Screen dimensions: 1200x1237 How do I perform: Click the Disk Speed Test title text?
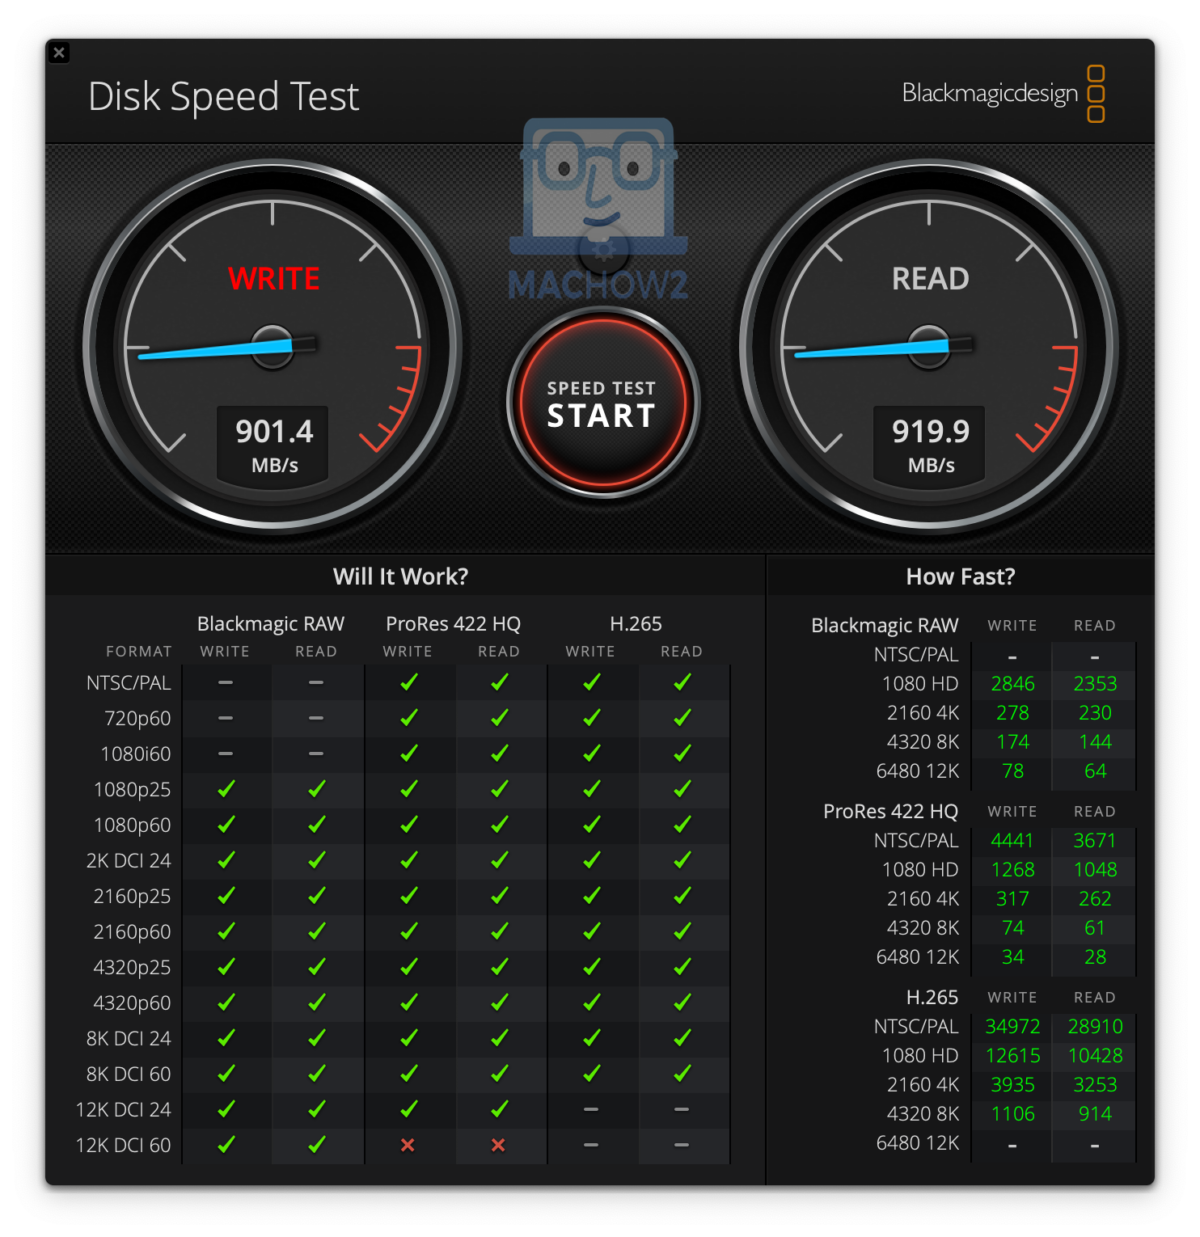tap(223, 97)
